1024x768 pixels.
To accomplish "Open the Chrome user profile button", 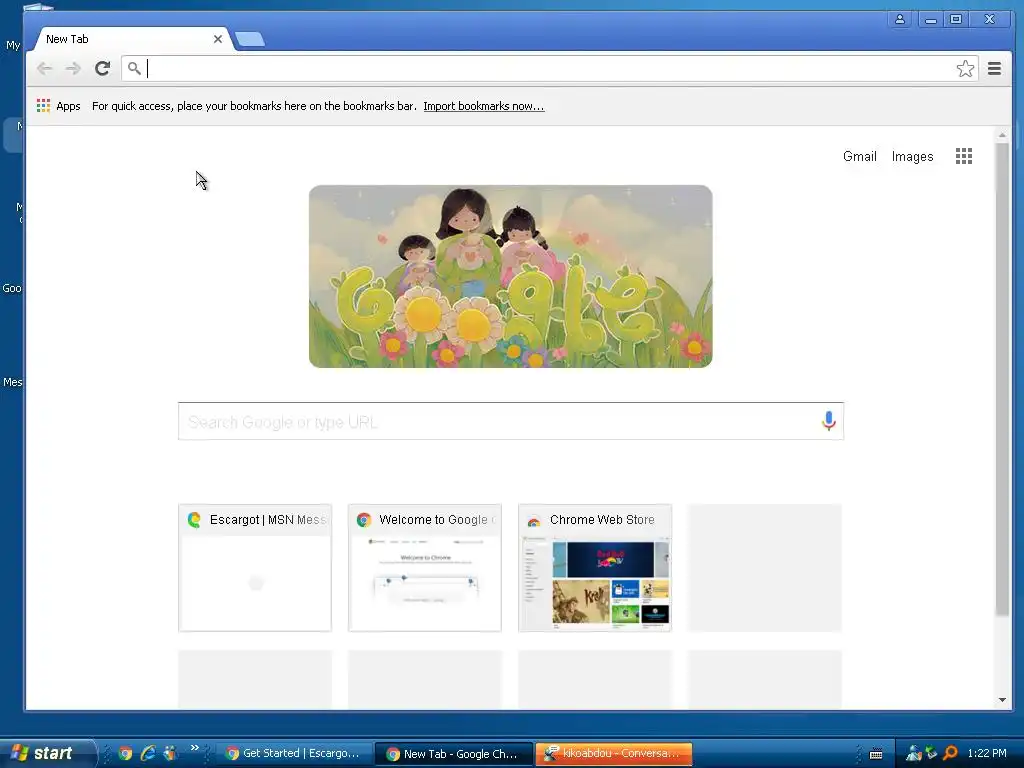I will pyautogui.click(x=900, y=20).
